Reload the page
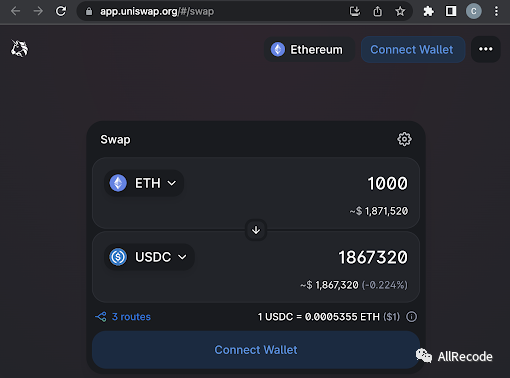This screenshot has width=510, height=378. tap(61, 11)
